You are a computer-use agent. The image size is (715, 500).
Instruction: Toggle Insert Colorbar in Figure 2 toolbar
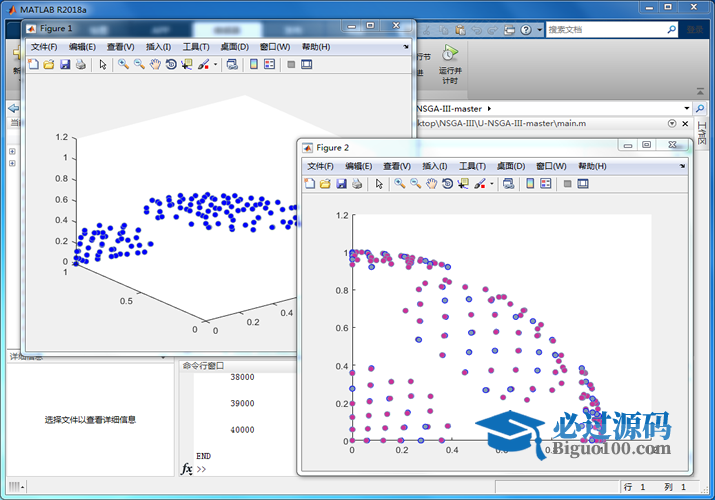530,184
